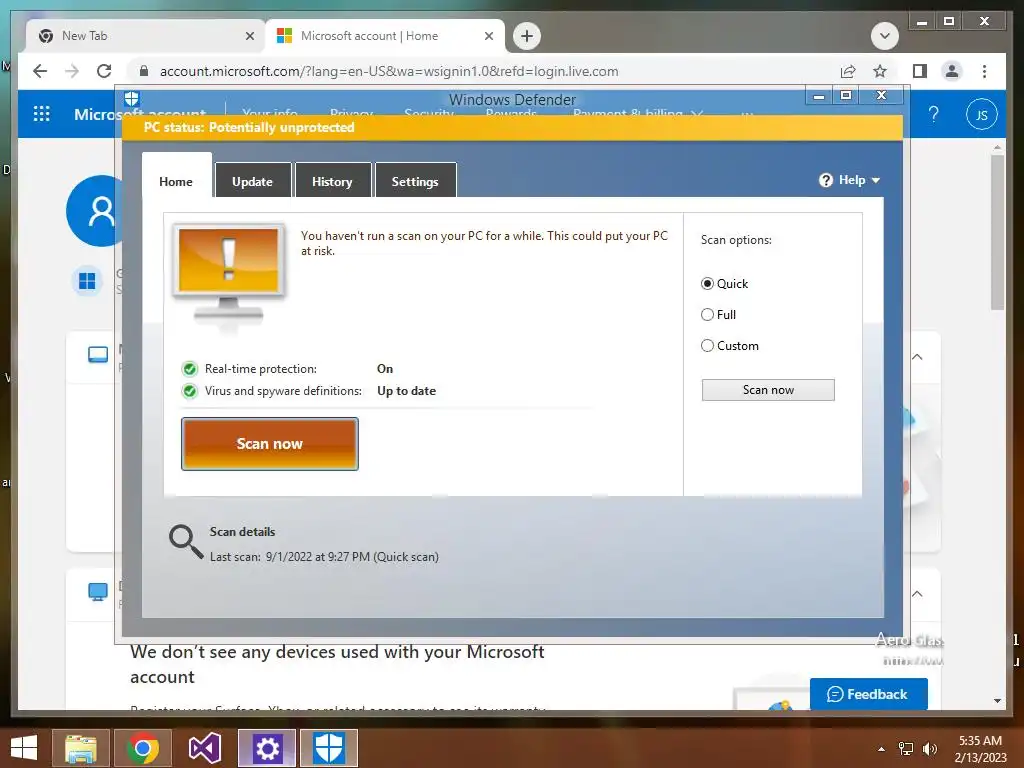Image resolution: width=1024 pixels, height=768 pixels.
Task: Open the JS account avatar menu
Action: 981,115
